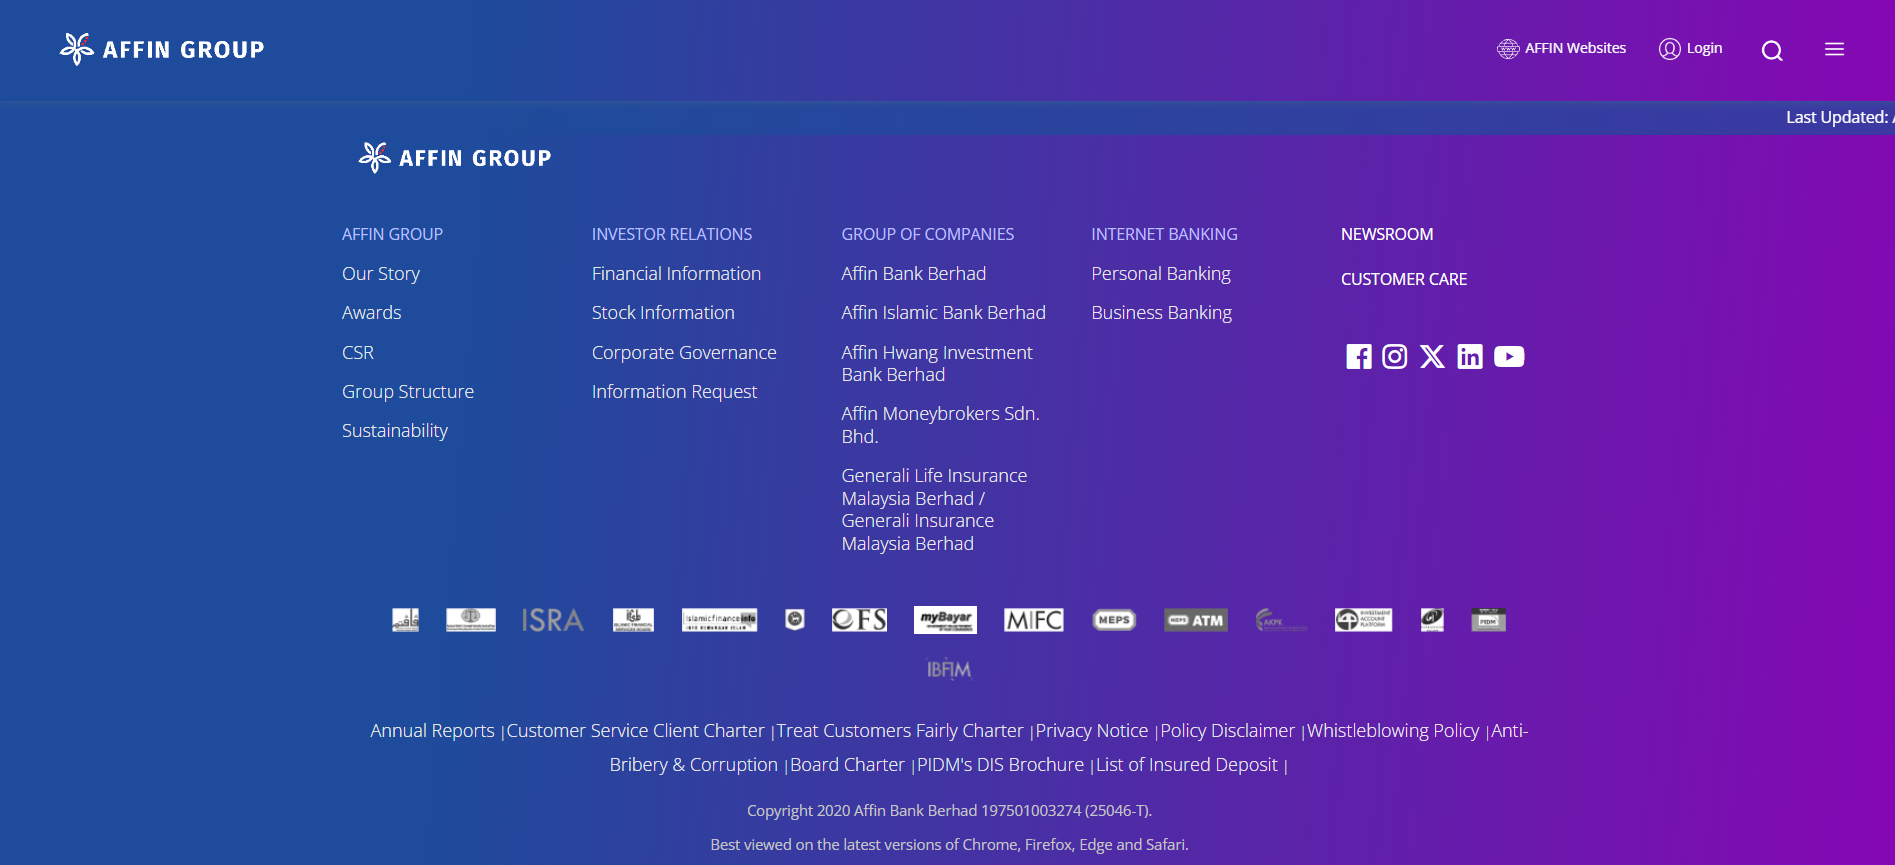This screenshot has width=1895, height=865.
Task: Open the Instagram icon
Action: click(x=1395, y=357)
